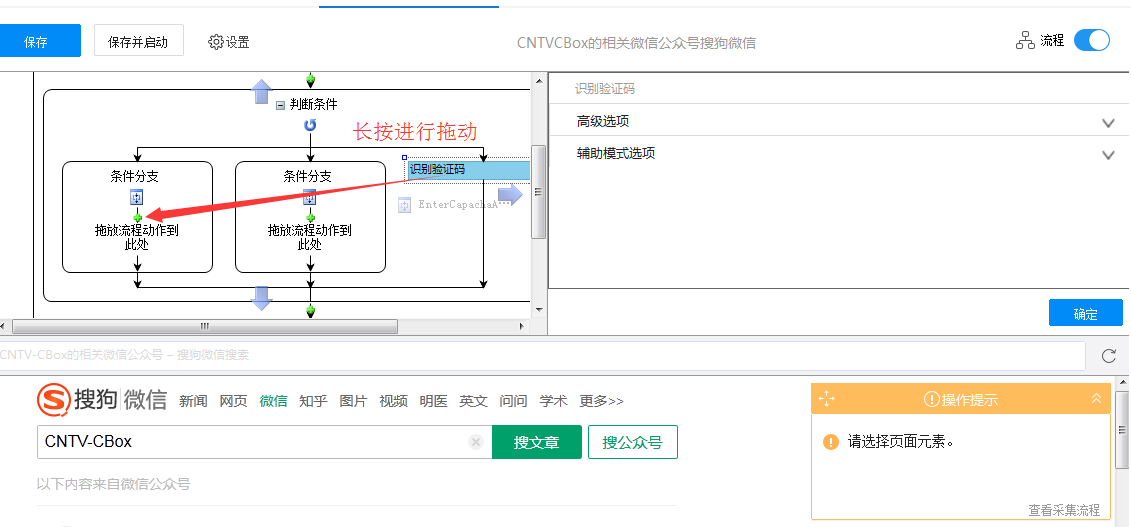Click the loop icon under 判断条件
This screenshot has width=1131, height=527.
(310, 126)
